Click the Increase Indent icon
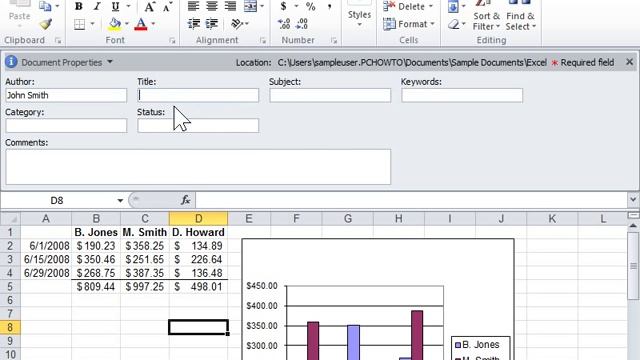Viewport: 640px width, 360px height. click(x=211, y=24)
